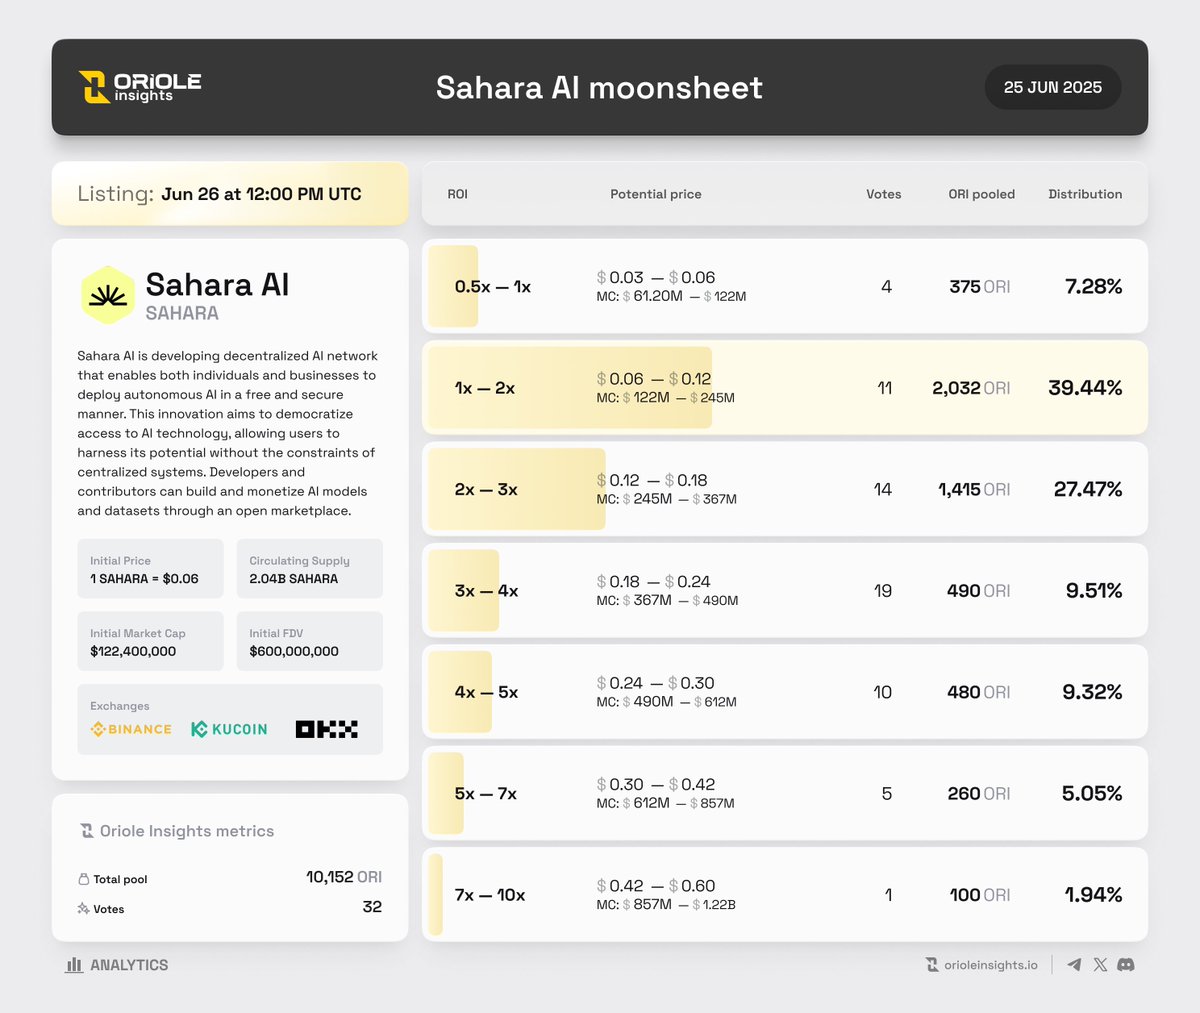Click the Total pool bucket icon
Image resolution: width=1200 pixels, height=1013 pixels.
pyautogui.click(x=83, y=879)
